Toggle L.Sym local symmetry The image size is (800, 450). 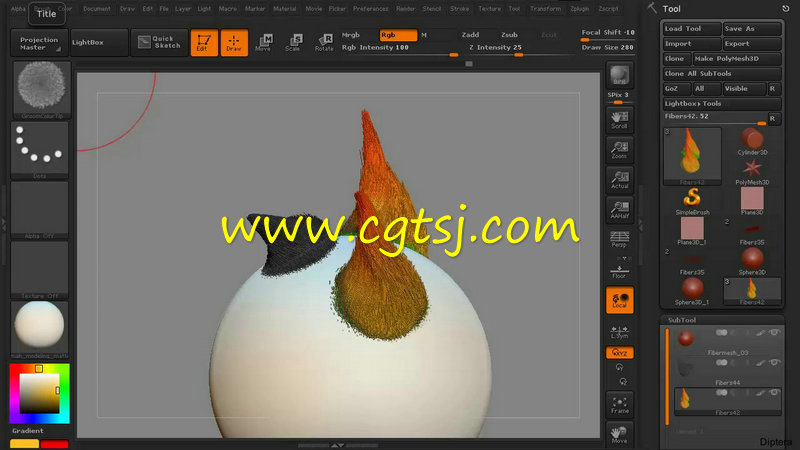619,332
